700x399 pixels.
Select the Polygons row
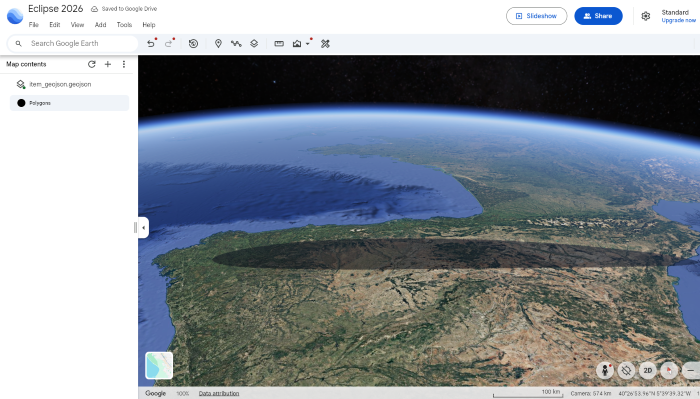69,103
